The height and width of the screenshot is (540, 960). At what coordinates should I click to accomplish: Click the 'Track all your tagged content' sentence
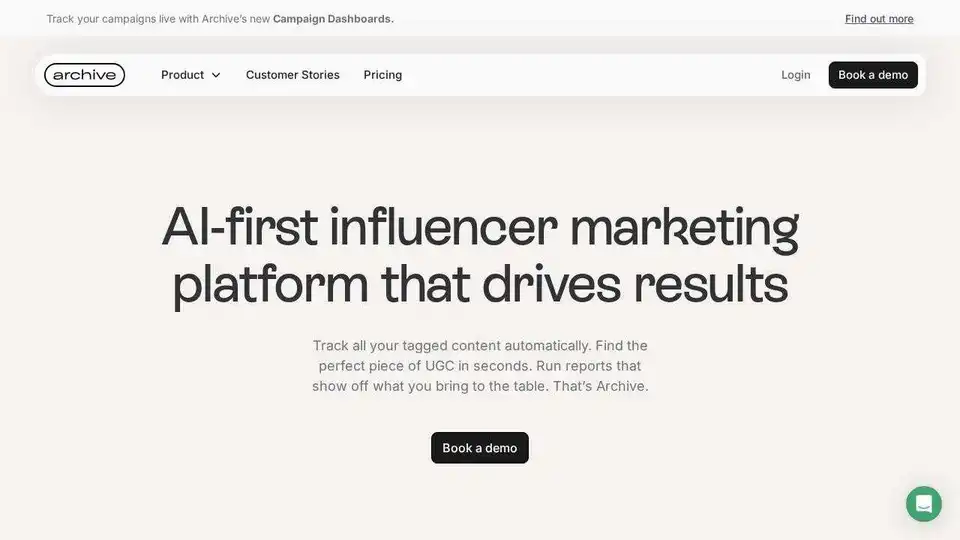452,345
